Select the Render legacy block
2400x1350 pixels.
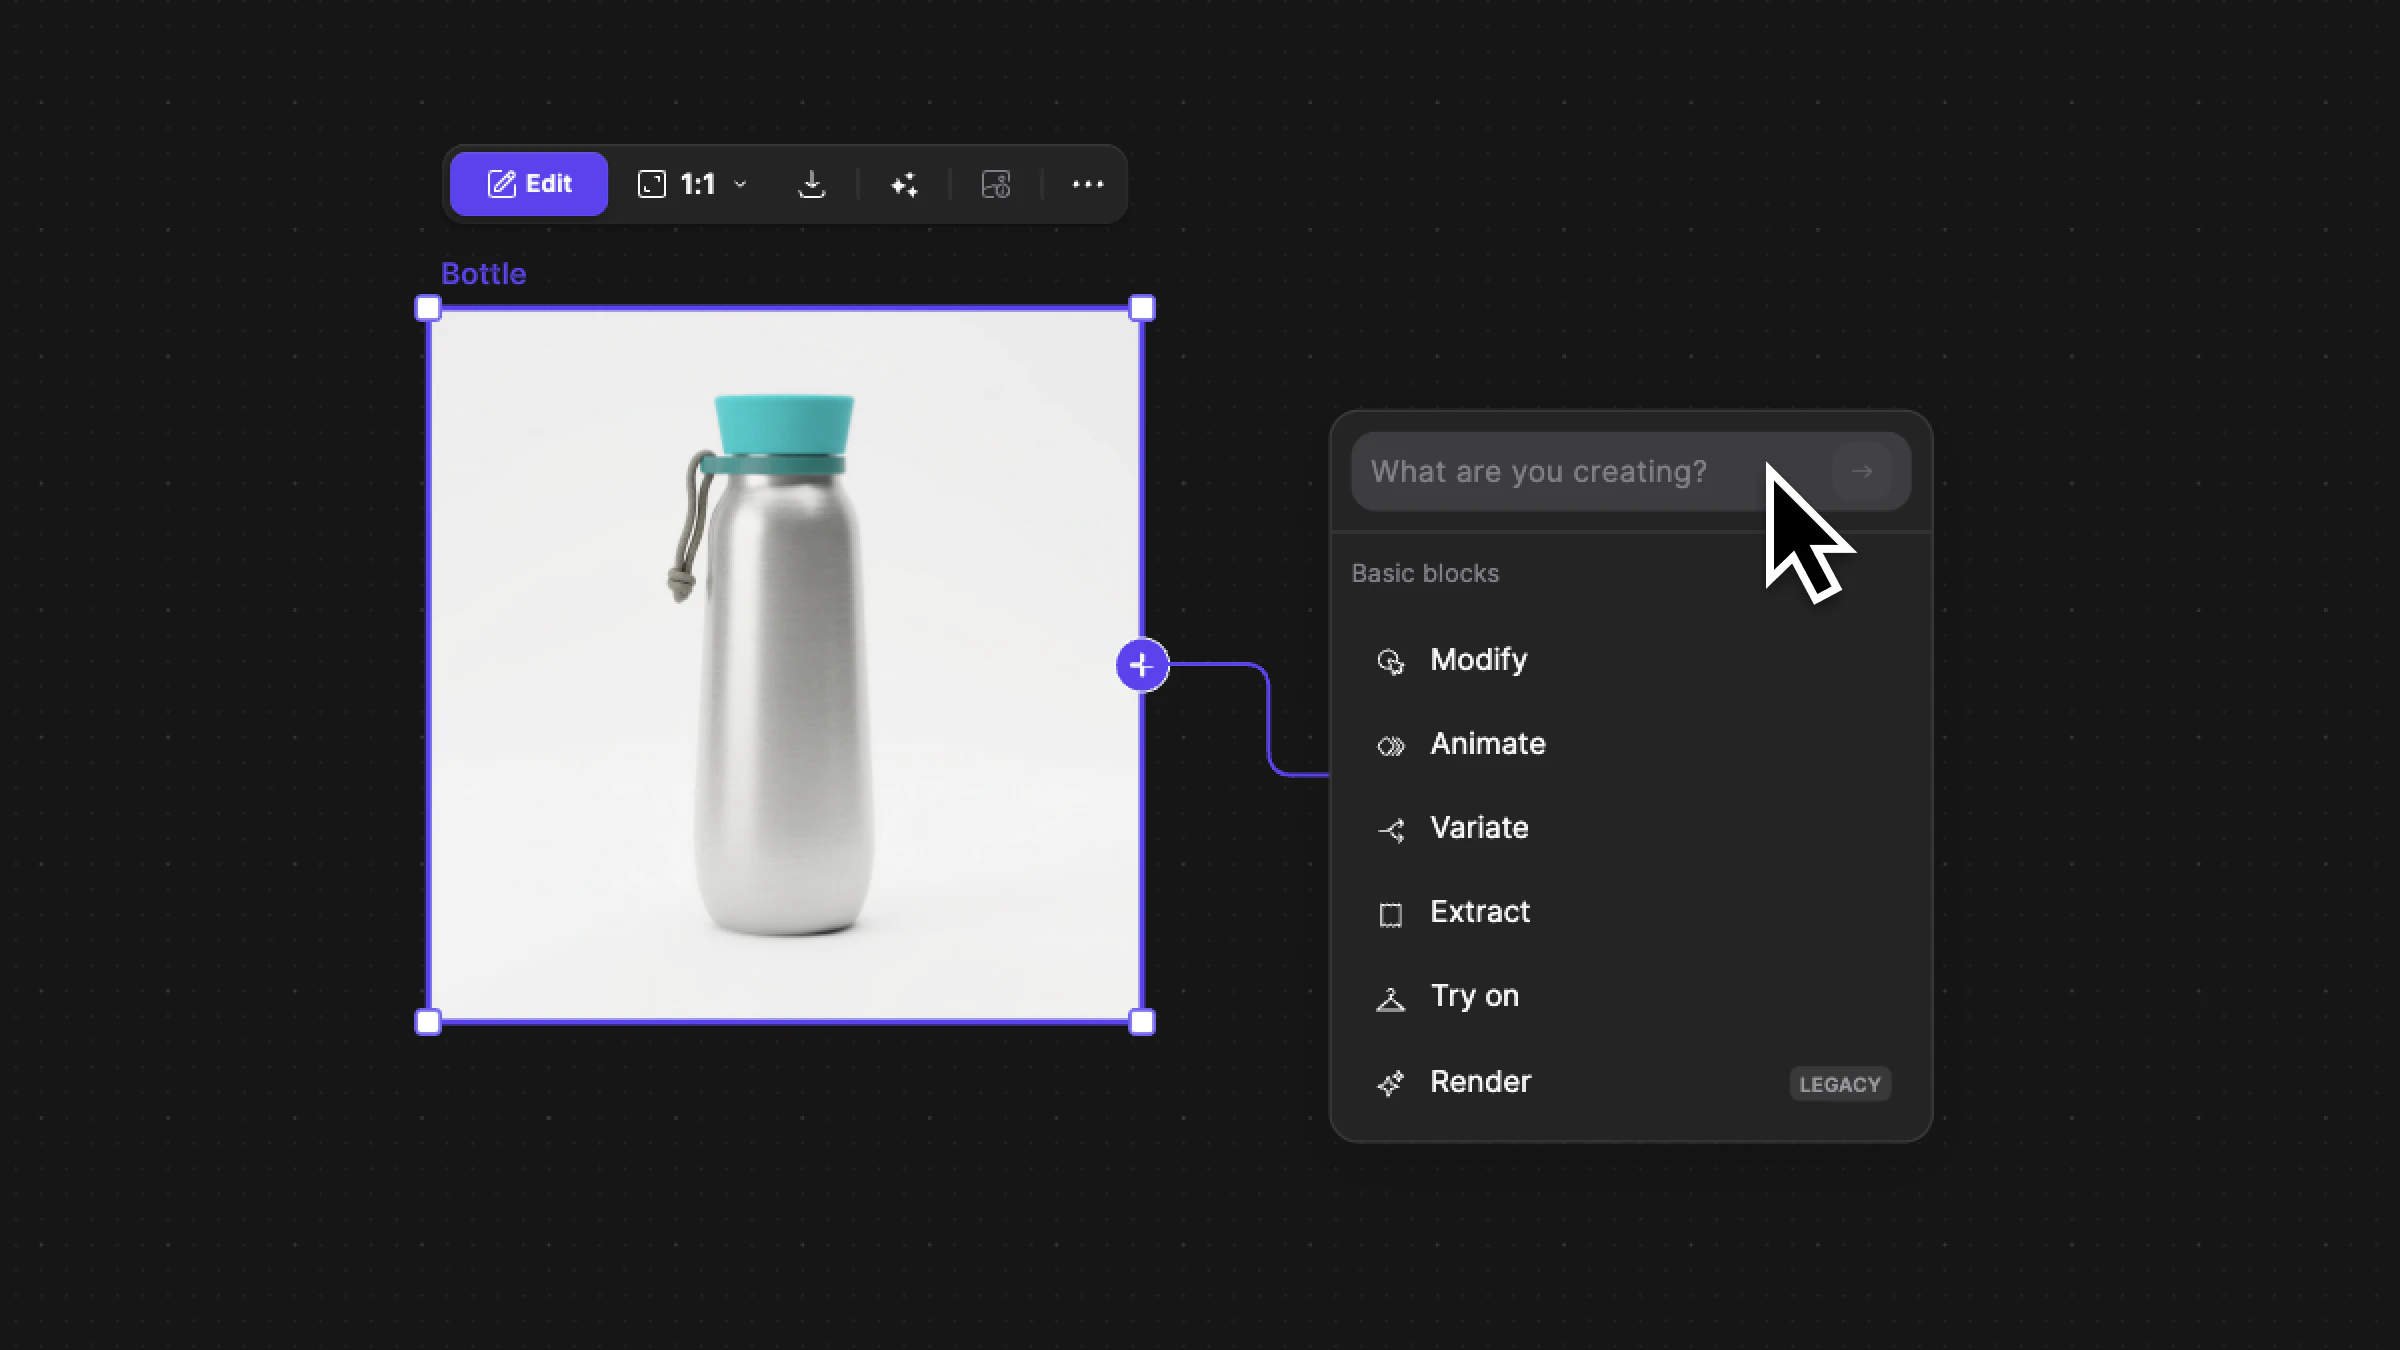tap(1480, 1082)
